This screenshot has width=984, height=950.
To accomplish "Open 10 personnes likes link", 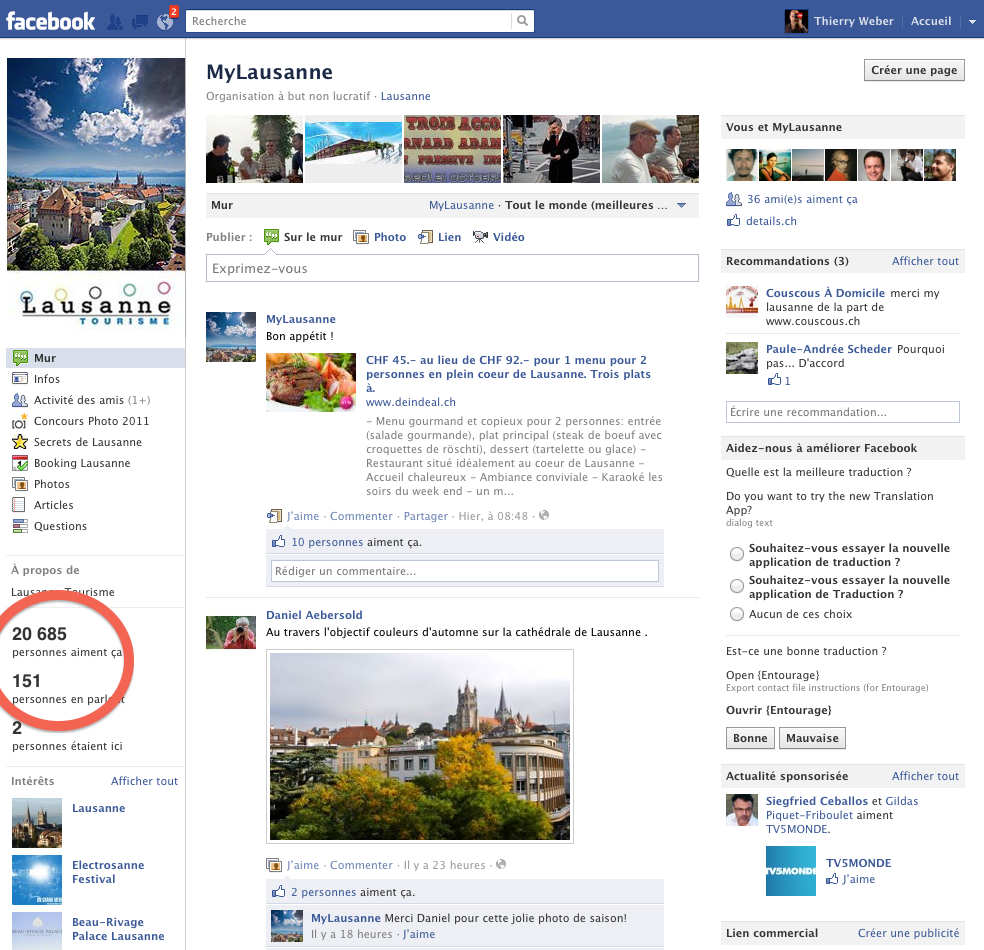I will pyautogui.click(x=327, y=542).
